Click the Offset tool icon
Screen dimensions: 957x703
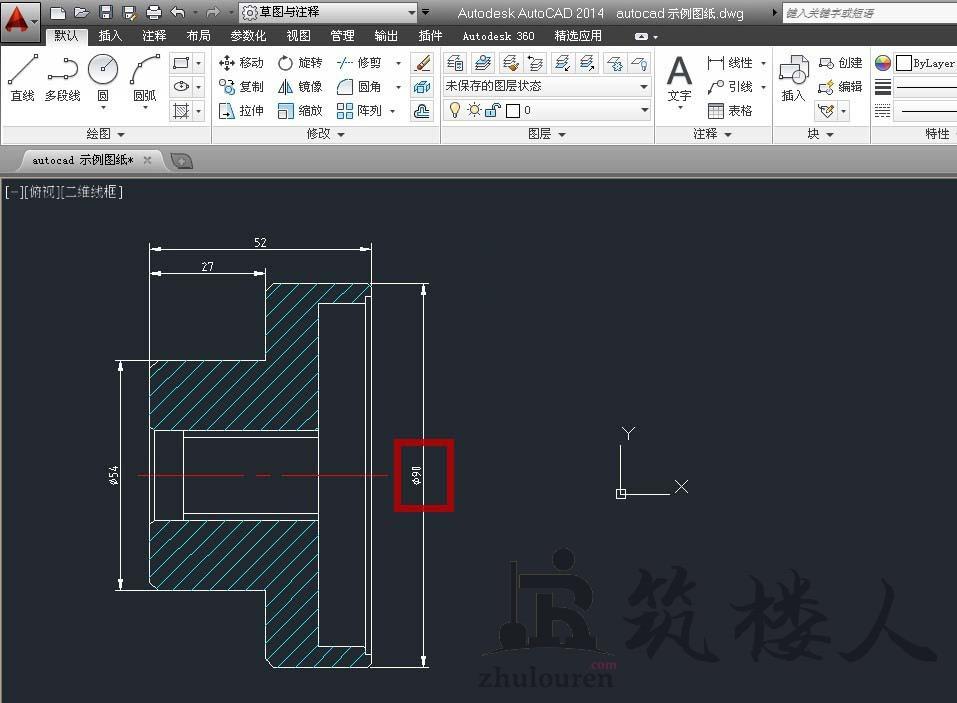(422, 111)
